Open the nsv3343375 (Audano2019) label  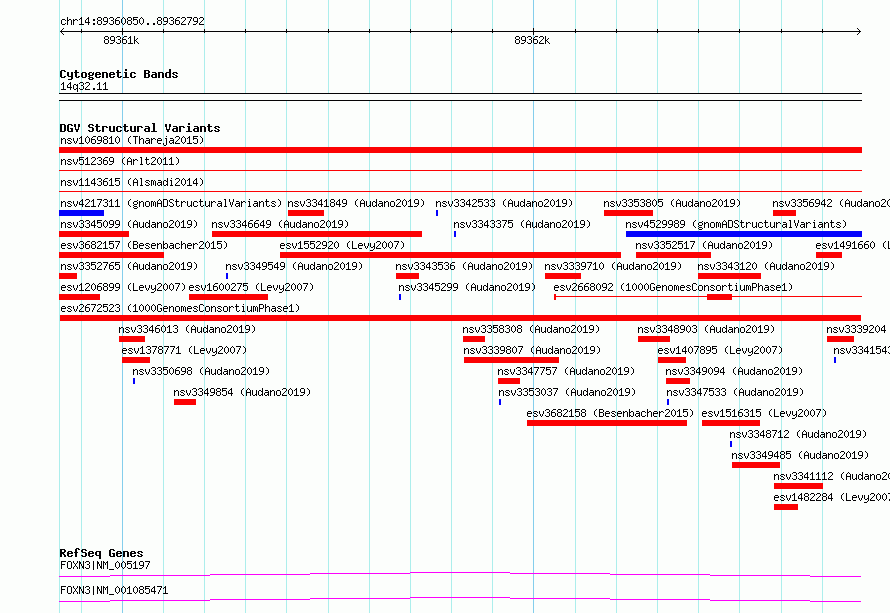click(x=522, y=224)
